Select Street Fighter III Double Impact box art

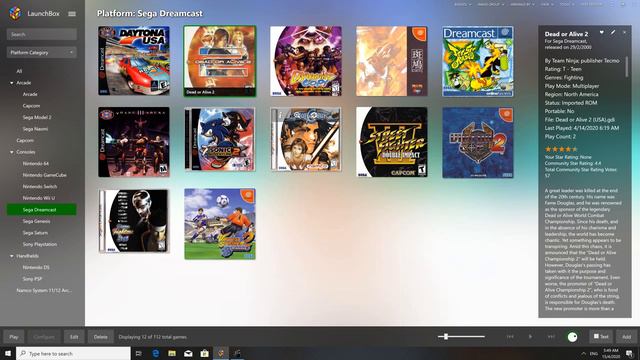(392, 142)
